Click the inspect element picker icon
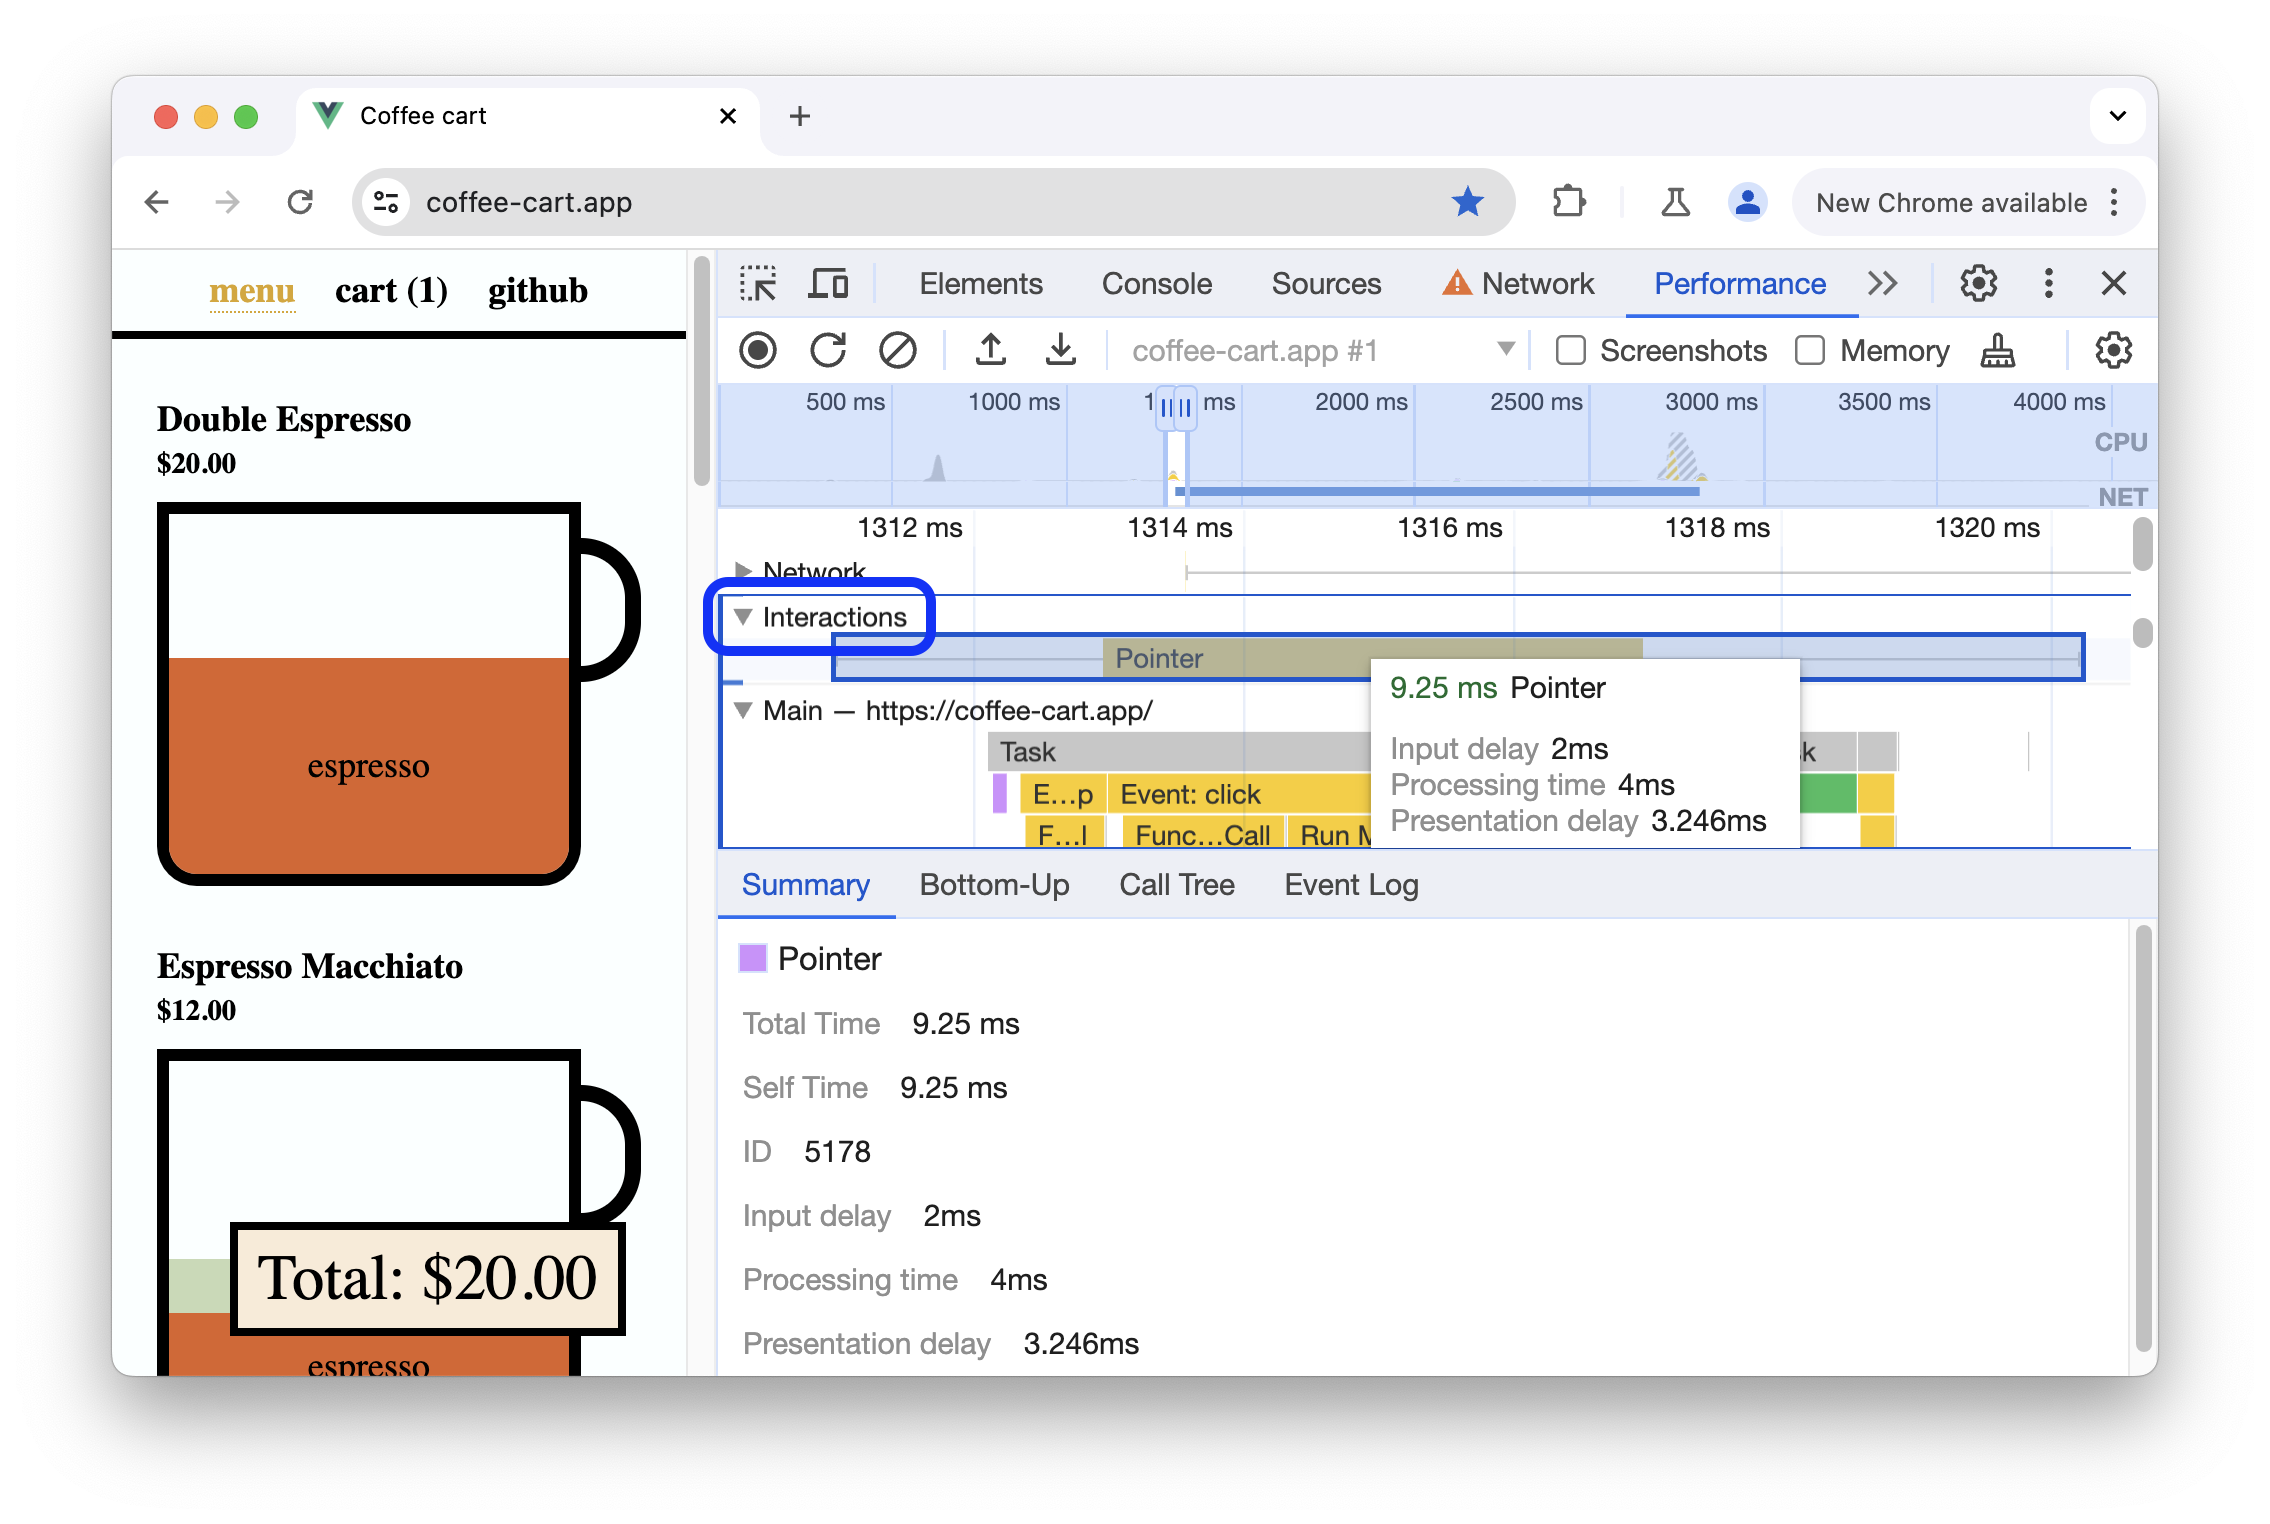Screen dimensions: 2270x1524 [x=760, y=282]
